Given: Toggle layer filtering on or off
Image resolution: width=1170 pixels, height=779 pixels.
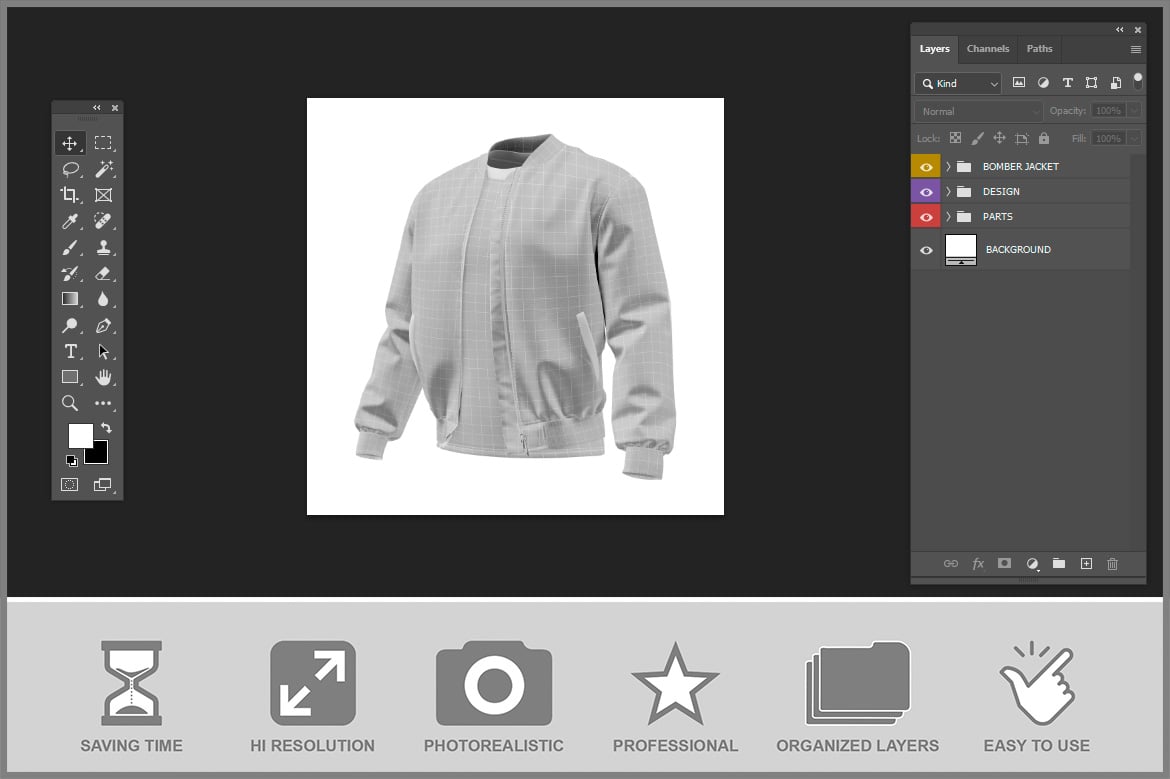Looking at the screenshot, I should click(x=1138, y=81).
